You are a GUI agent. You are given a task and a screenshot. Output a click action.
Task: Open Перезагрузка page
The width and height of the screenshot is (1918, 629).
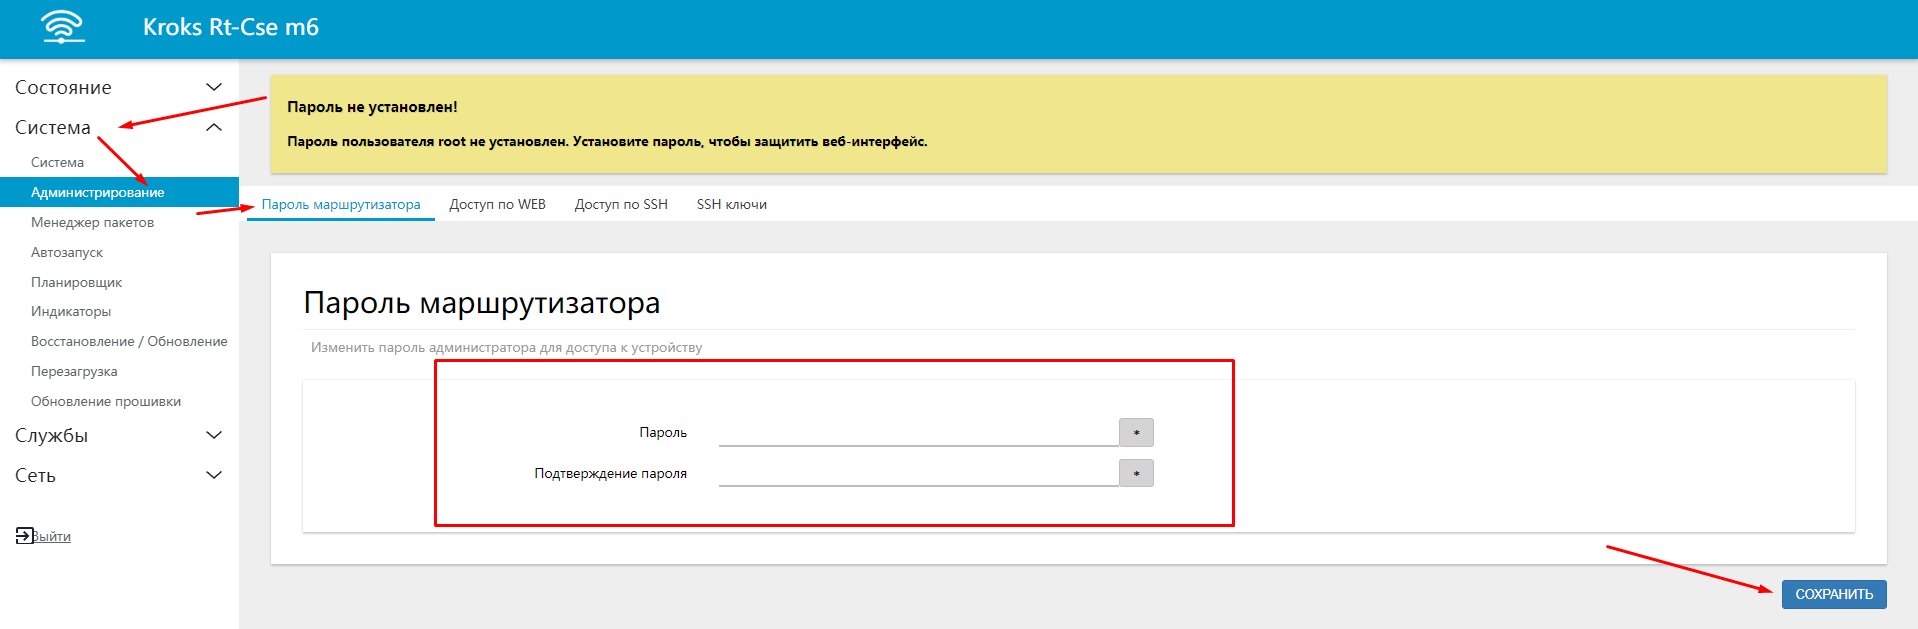(74, 371)
